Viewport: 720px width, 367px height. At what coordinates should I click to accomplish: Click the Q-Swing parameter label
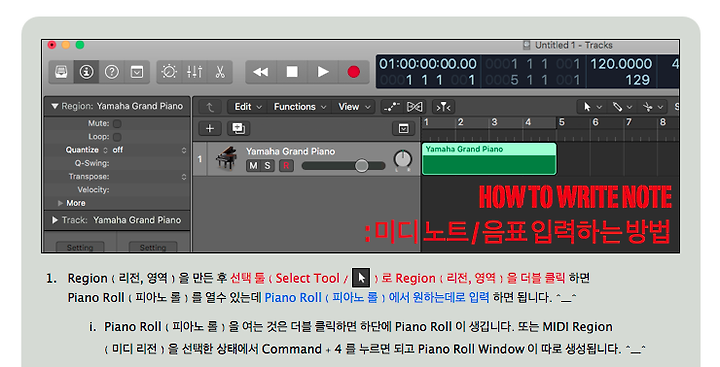coord(92,164)
